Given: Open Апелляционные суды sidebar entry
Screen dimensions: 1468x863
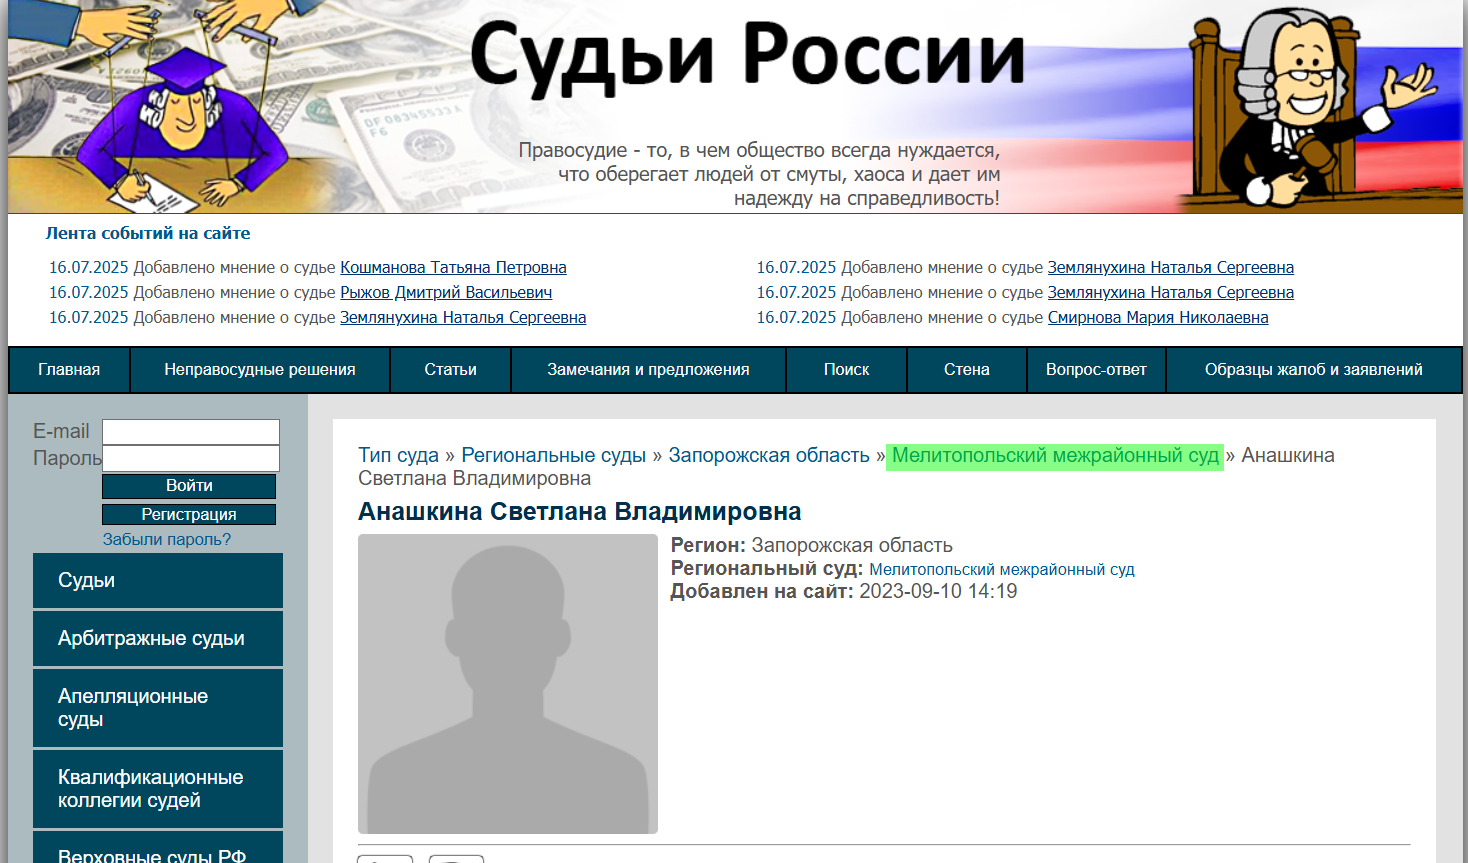Looking at the screenshot, I should point(157,707).
